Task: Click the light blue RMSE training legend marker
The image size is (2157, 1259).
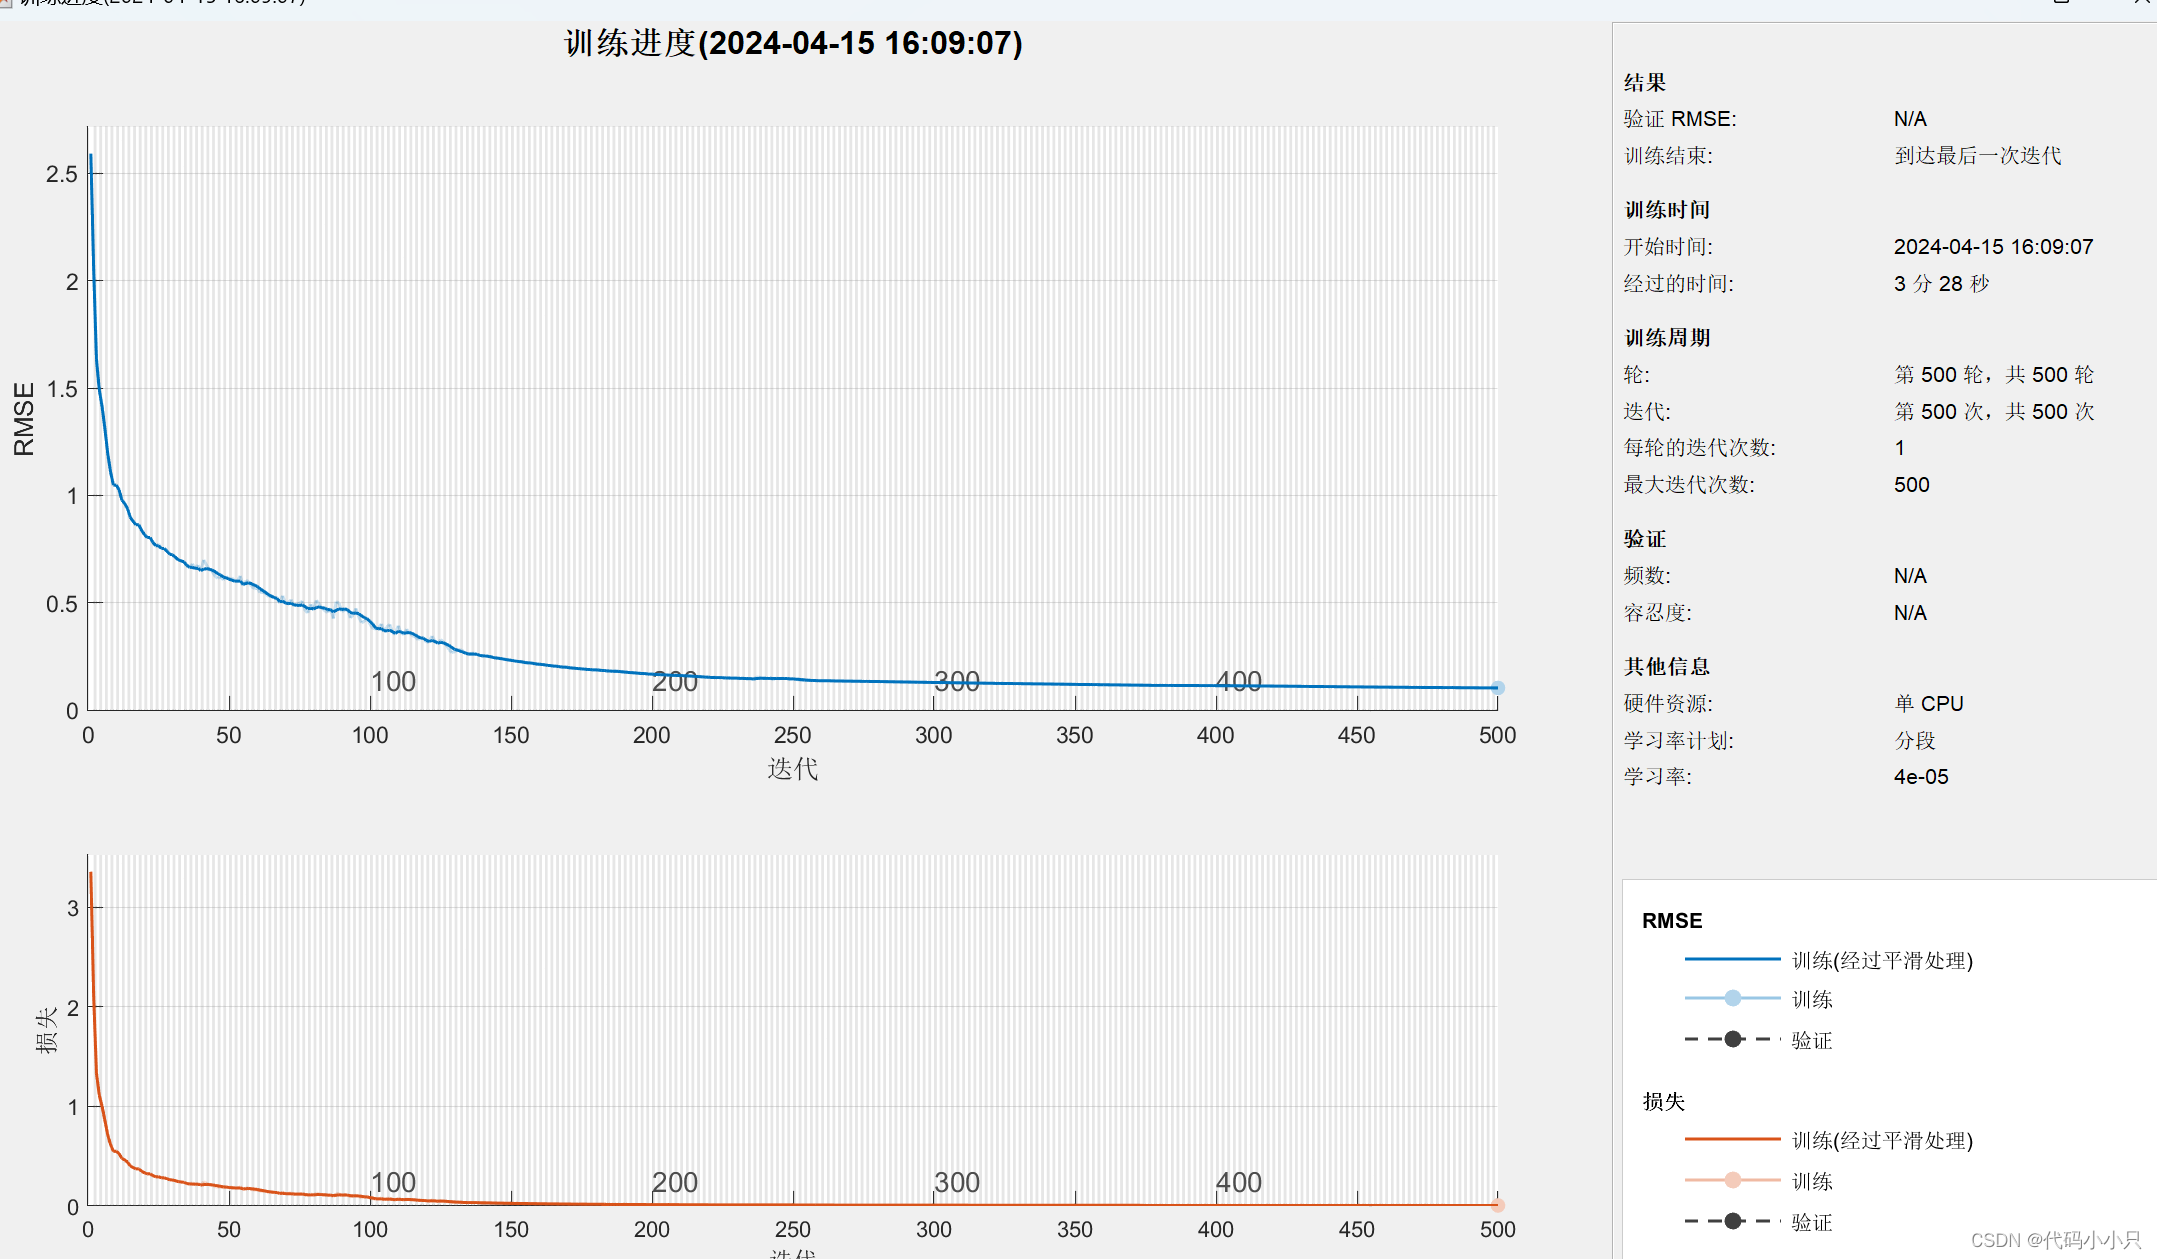Action: tap(1732, 998)
